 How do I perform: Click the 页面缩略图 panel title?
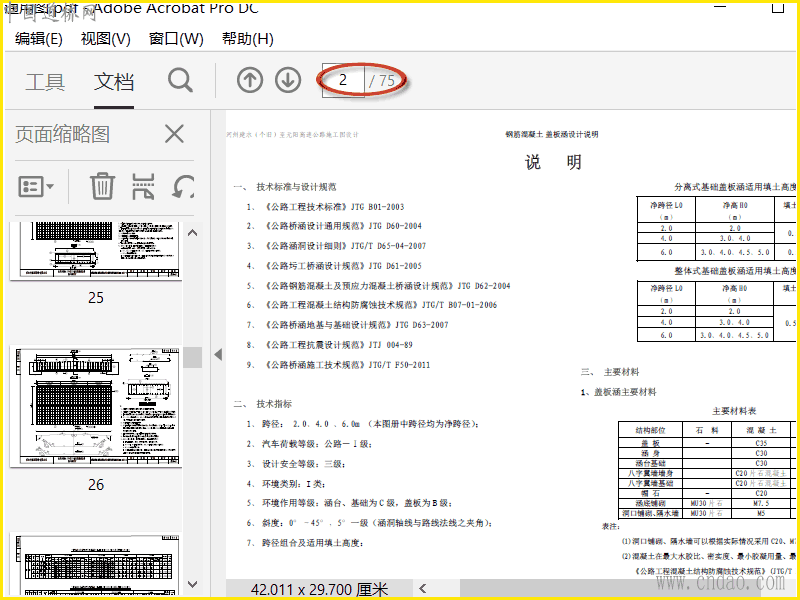(x=62, y=134)
